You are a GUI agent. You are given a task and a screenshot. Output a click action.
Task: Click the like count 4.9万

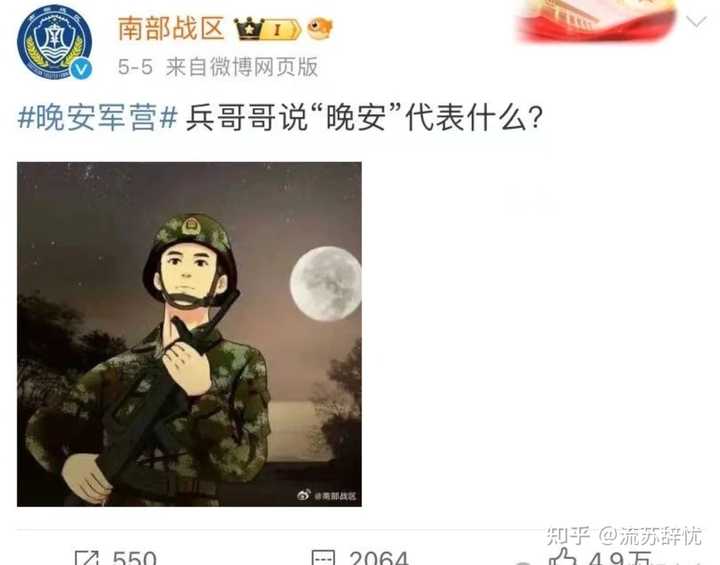tap(620, 558)
